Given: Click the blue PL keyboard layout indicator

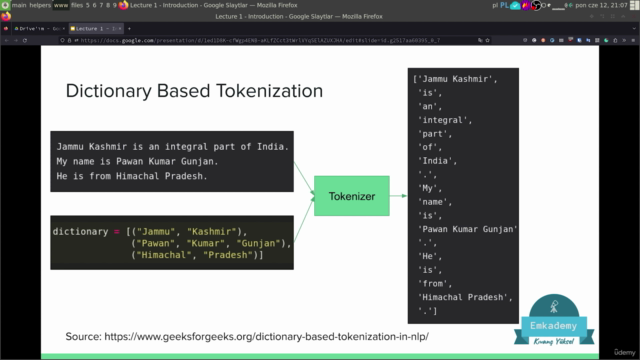Looking at the screenshot, I should point(504,5).
